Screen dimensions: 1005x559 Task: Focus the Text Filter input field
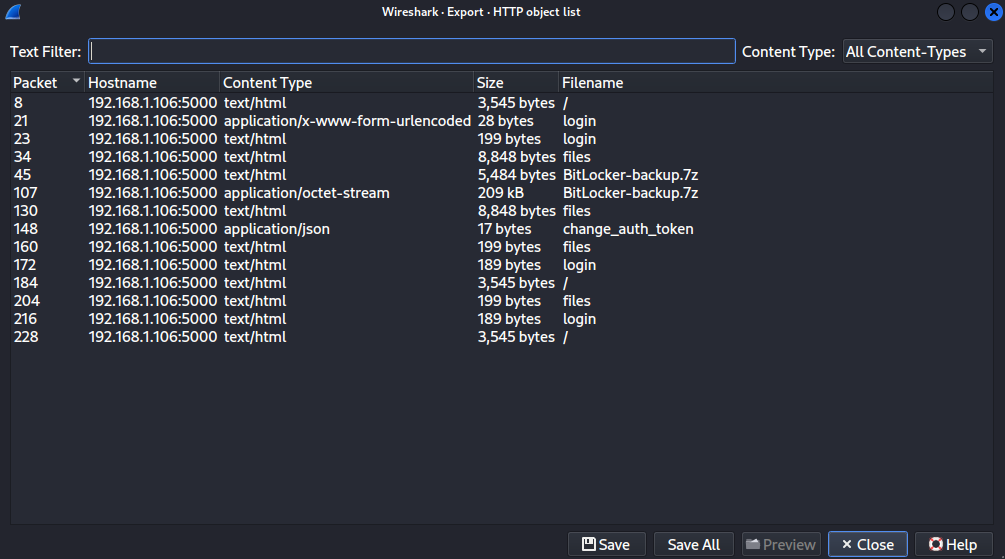[411, 51]
